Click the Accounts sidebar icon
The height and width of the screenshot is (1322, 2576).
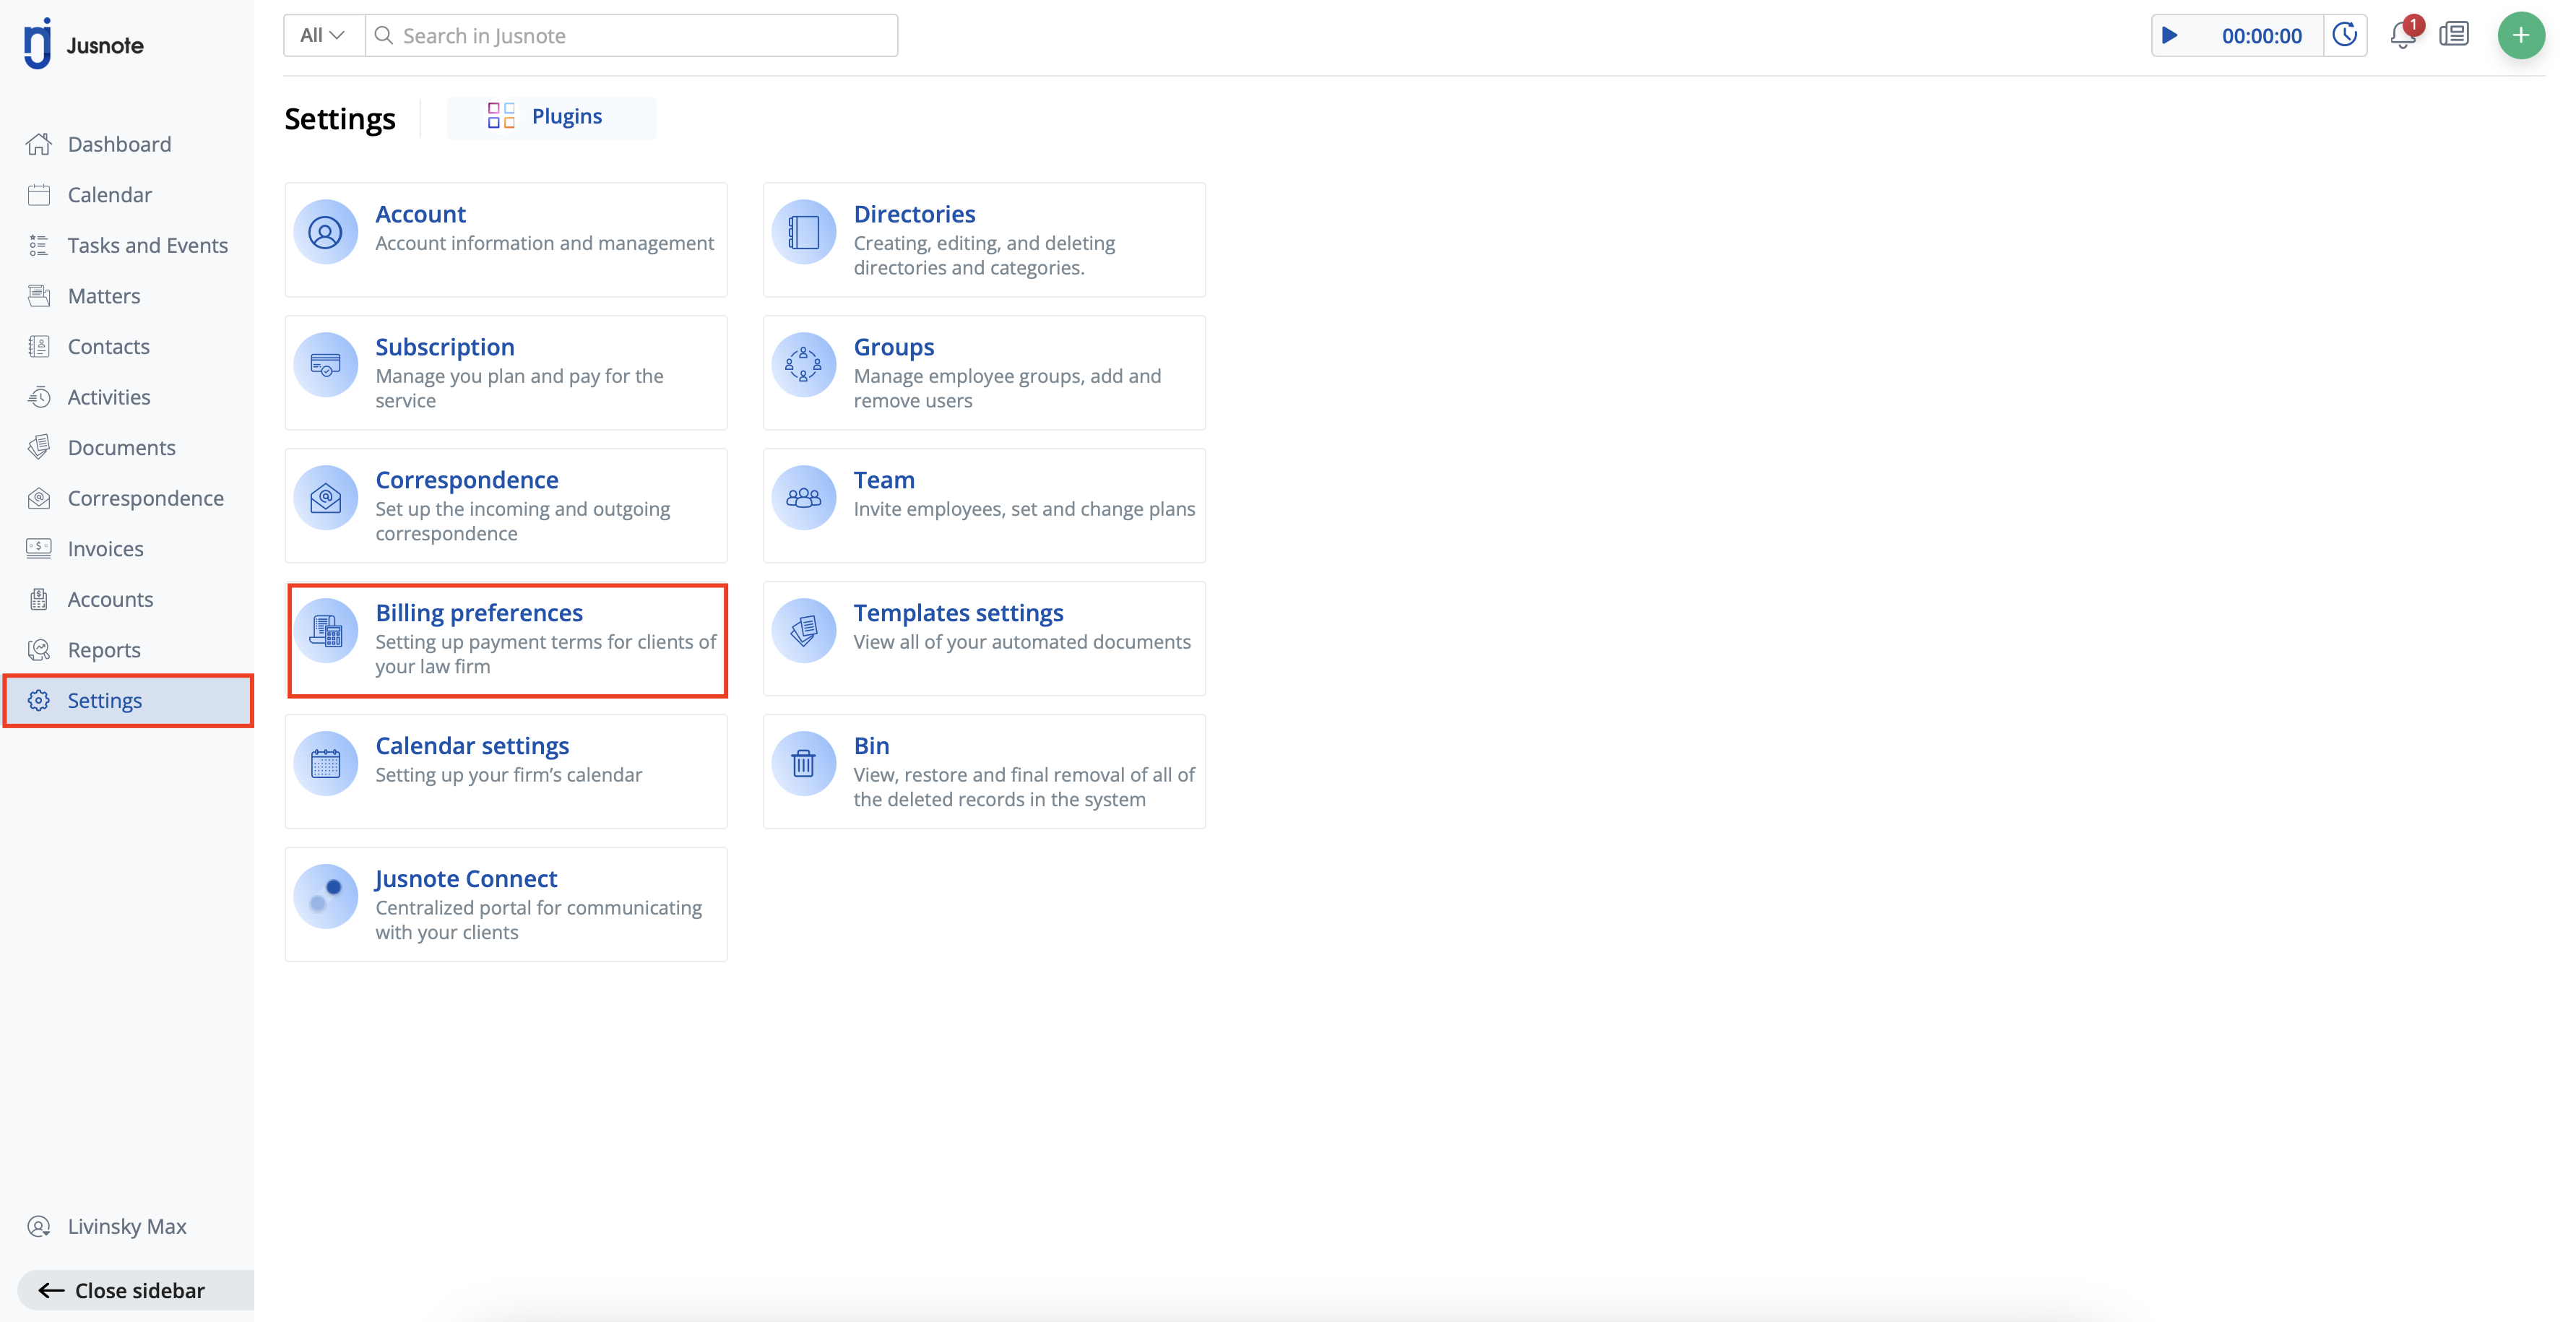pyautogui.click(x=39, y=599)
